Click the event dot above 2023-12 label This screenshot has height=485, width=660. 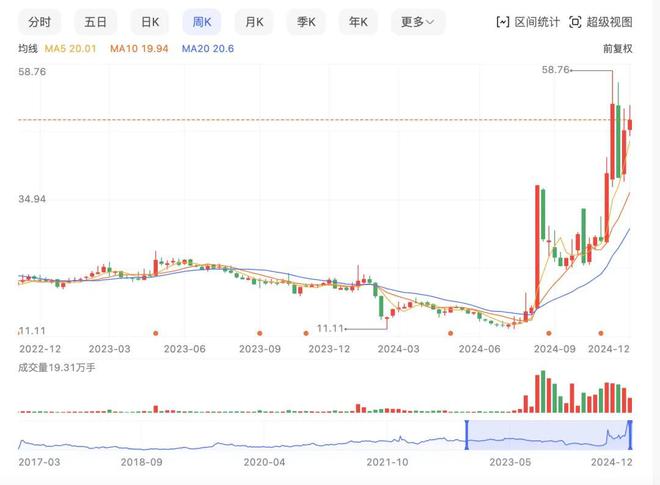coord(306,333)
